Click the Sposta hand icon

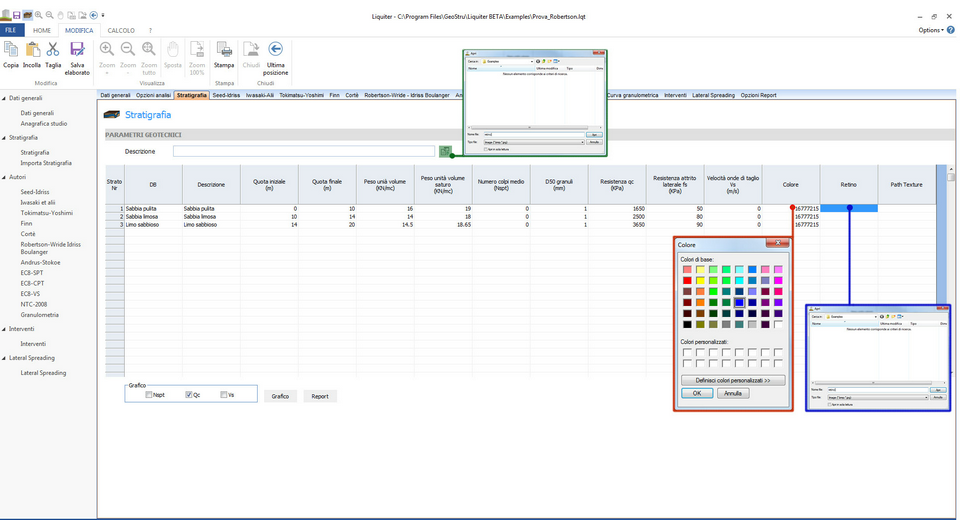173,50
